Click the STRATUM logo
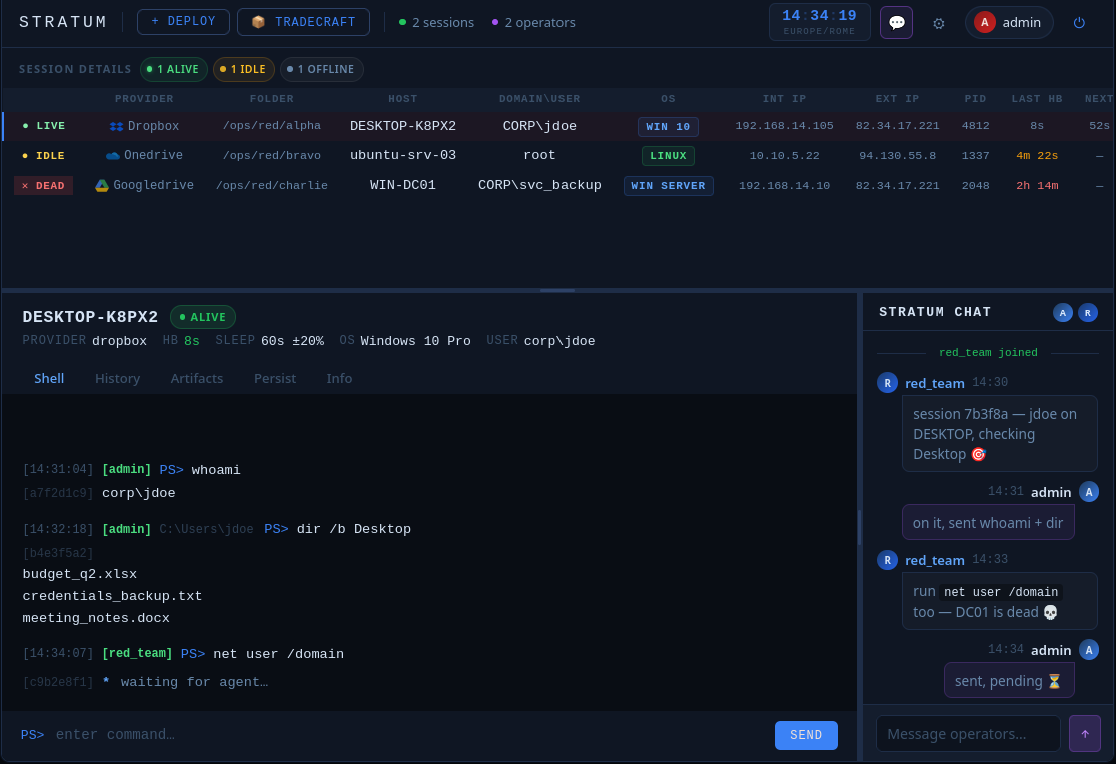The height and width of the screenshot is (764, 1116). click(x=63, y=22)
